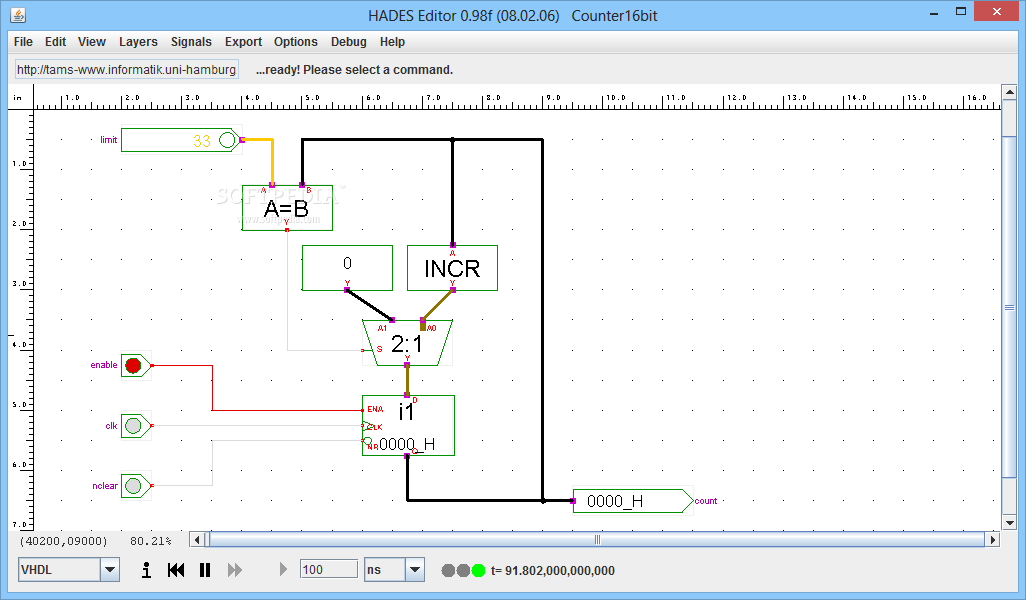Click the horizontal scrollbar right arrow

coord(993,540)
